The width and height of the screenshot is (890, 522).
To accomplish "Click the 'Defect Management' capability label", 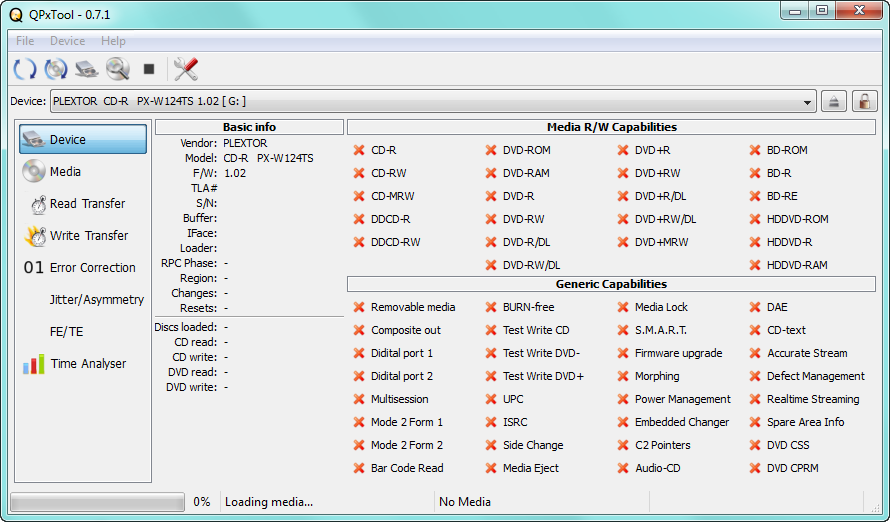I will pos(816,376).
